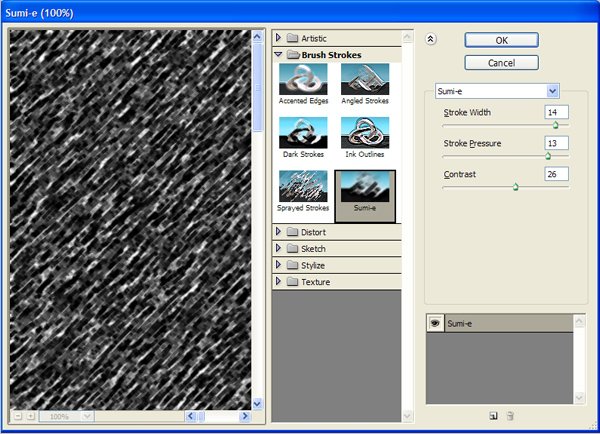Click the filter list scroll up arrow

pos(408,37)
